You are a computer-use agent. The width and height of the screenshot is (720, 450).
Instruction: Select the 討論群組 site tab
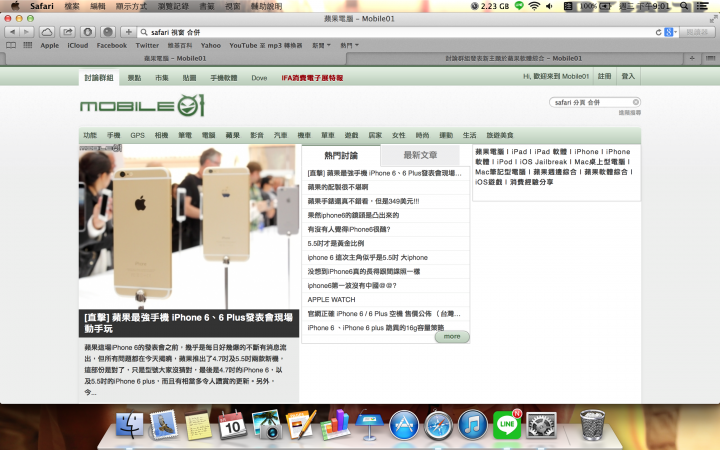pyautogui.click(x=99, y=78)
